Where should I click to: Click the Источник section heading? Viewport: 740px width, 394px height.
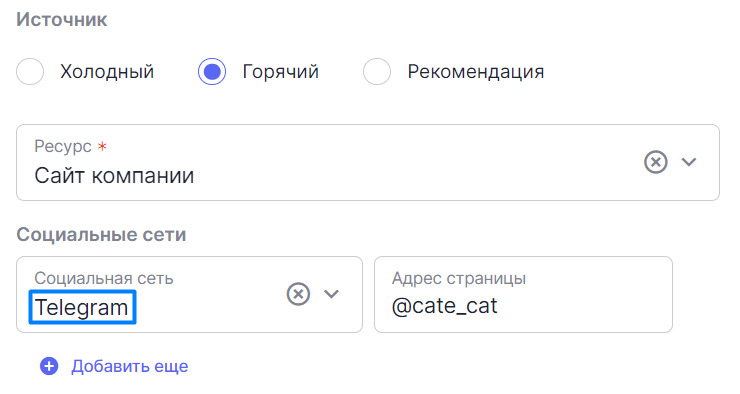62,20
